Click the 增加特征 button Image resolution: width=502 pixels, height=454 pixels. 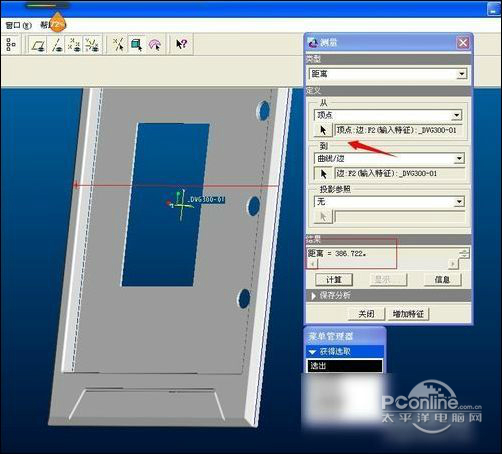tap(408, 314)
